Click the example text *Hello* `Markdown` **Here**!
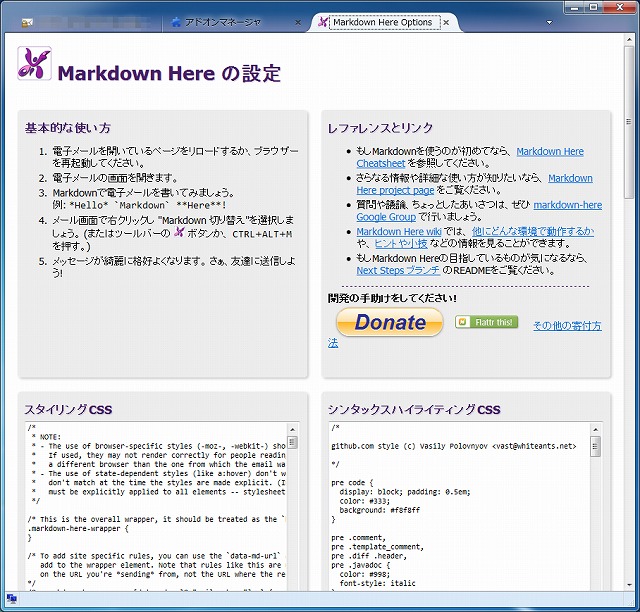Screen dimensions: 640x612 point(148,205)
